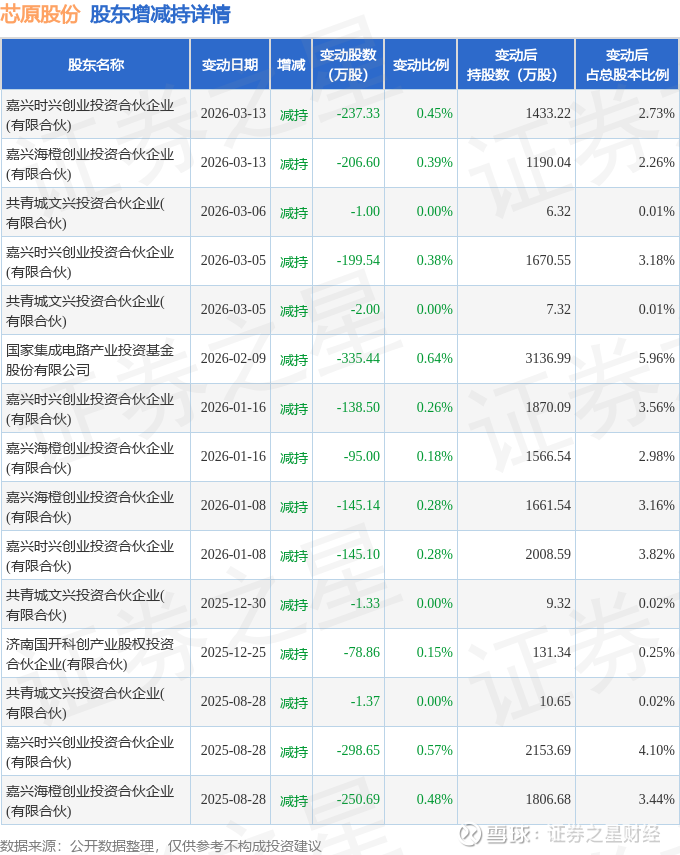Click the date cell 2025-12-30

click(x=233, y=603)
